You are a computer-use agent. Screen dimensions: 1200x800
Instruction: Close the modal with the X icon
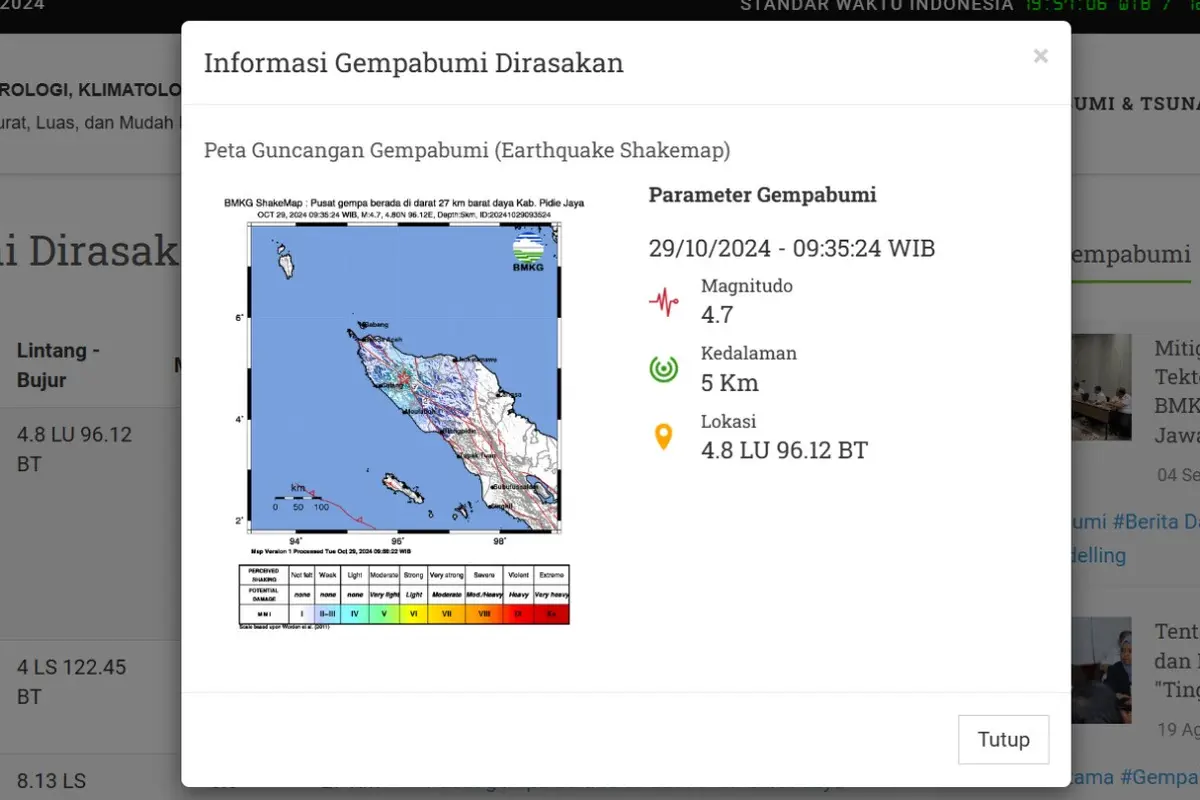click(1040, 56)
